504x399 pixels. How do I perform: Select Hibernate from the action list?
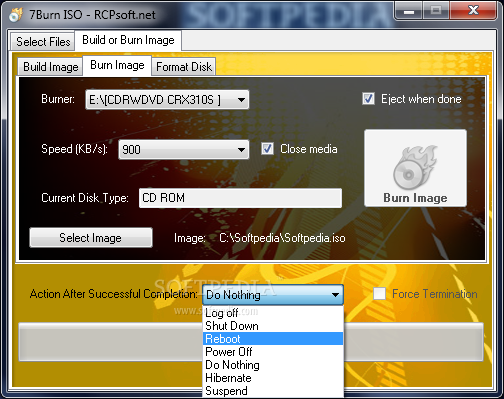pyautogui.click(x=273, y=378)
